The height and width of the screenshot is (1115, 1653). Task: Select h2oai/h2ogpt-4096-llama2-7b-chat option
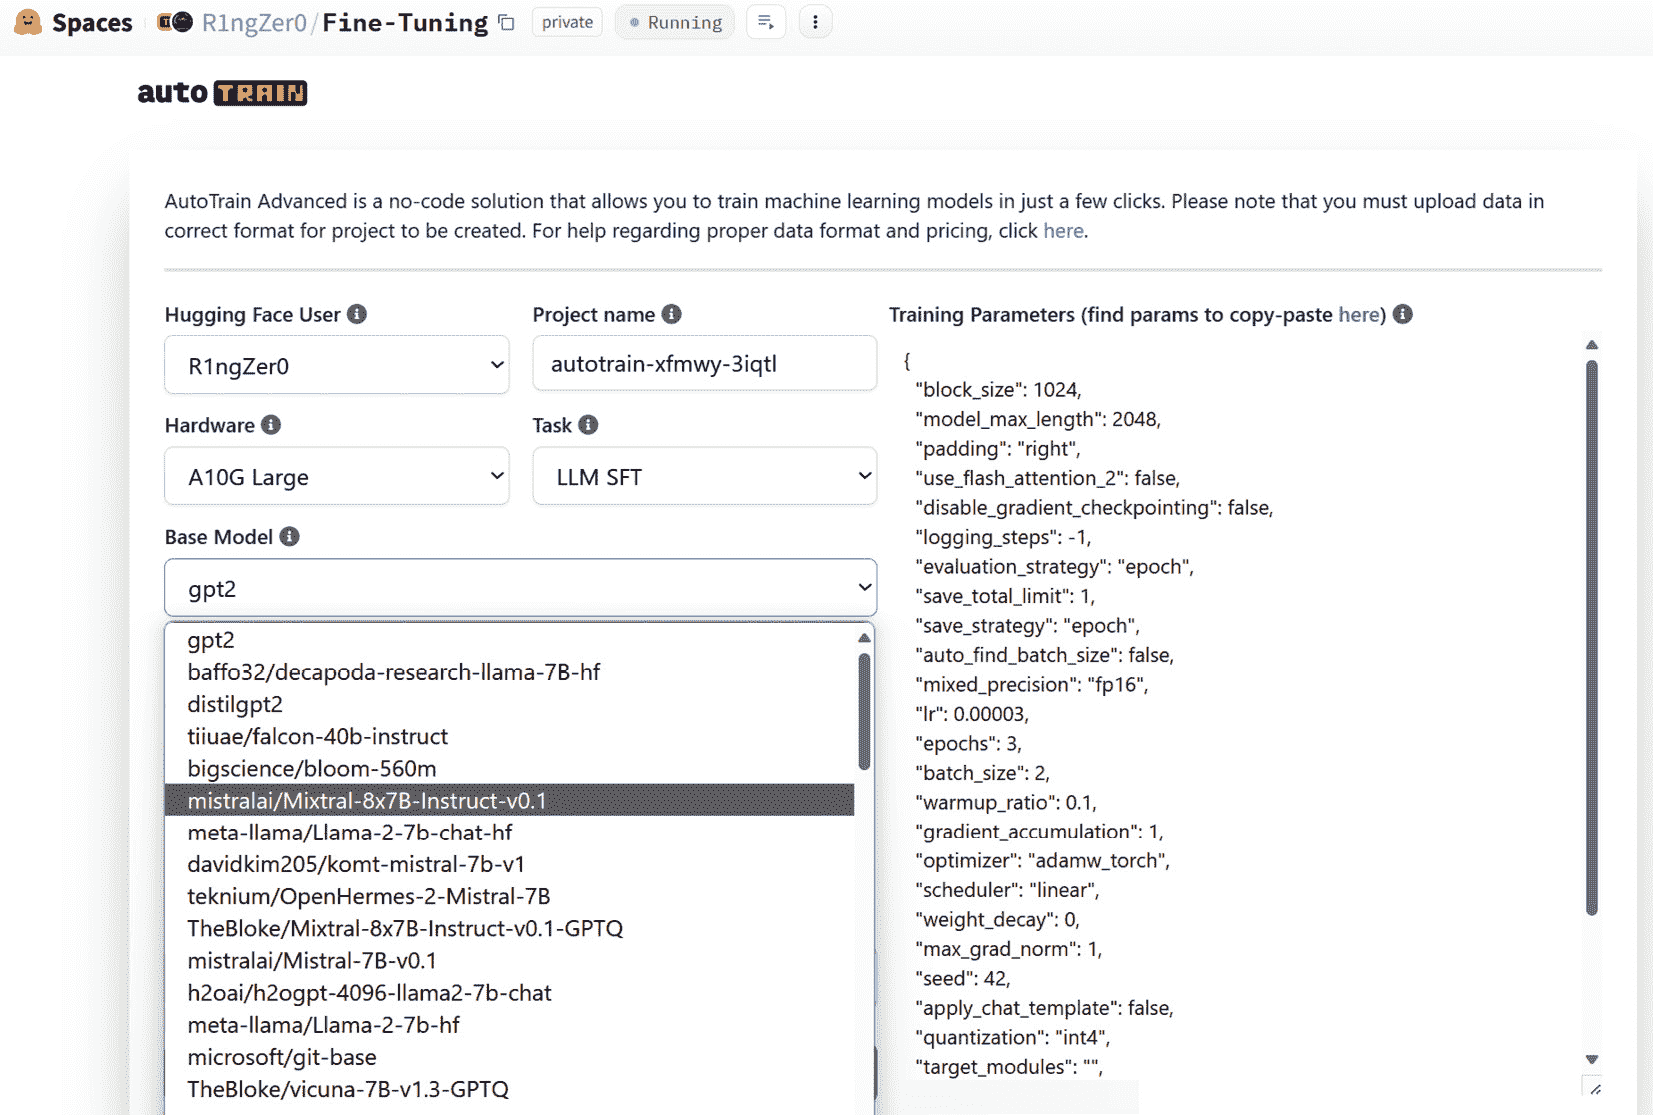(510, 993)
